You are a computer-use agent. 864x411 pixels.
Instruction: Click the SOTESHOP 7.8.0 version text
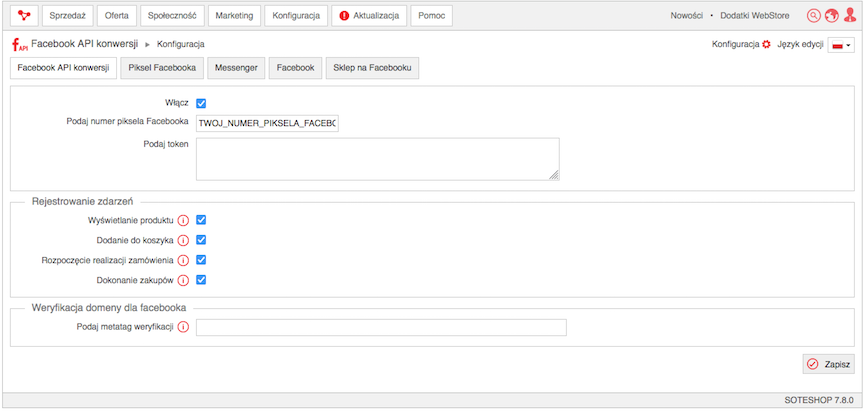819,399
